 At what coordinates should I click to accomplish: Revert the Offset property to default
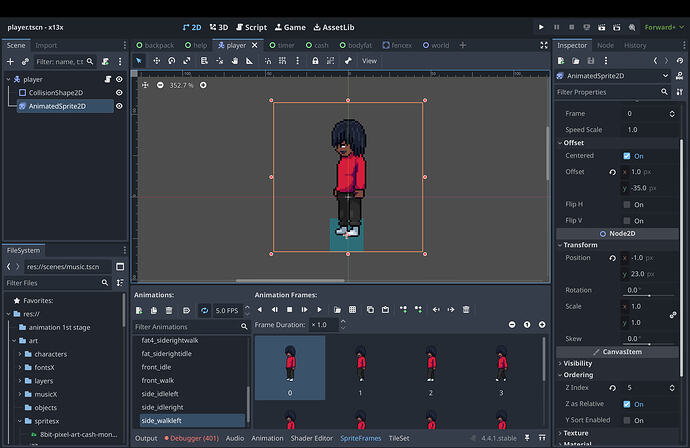point(612,172)
